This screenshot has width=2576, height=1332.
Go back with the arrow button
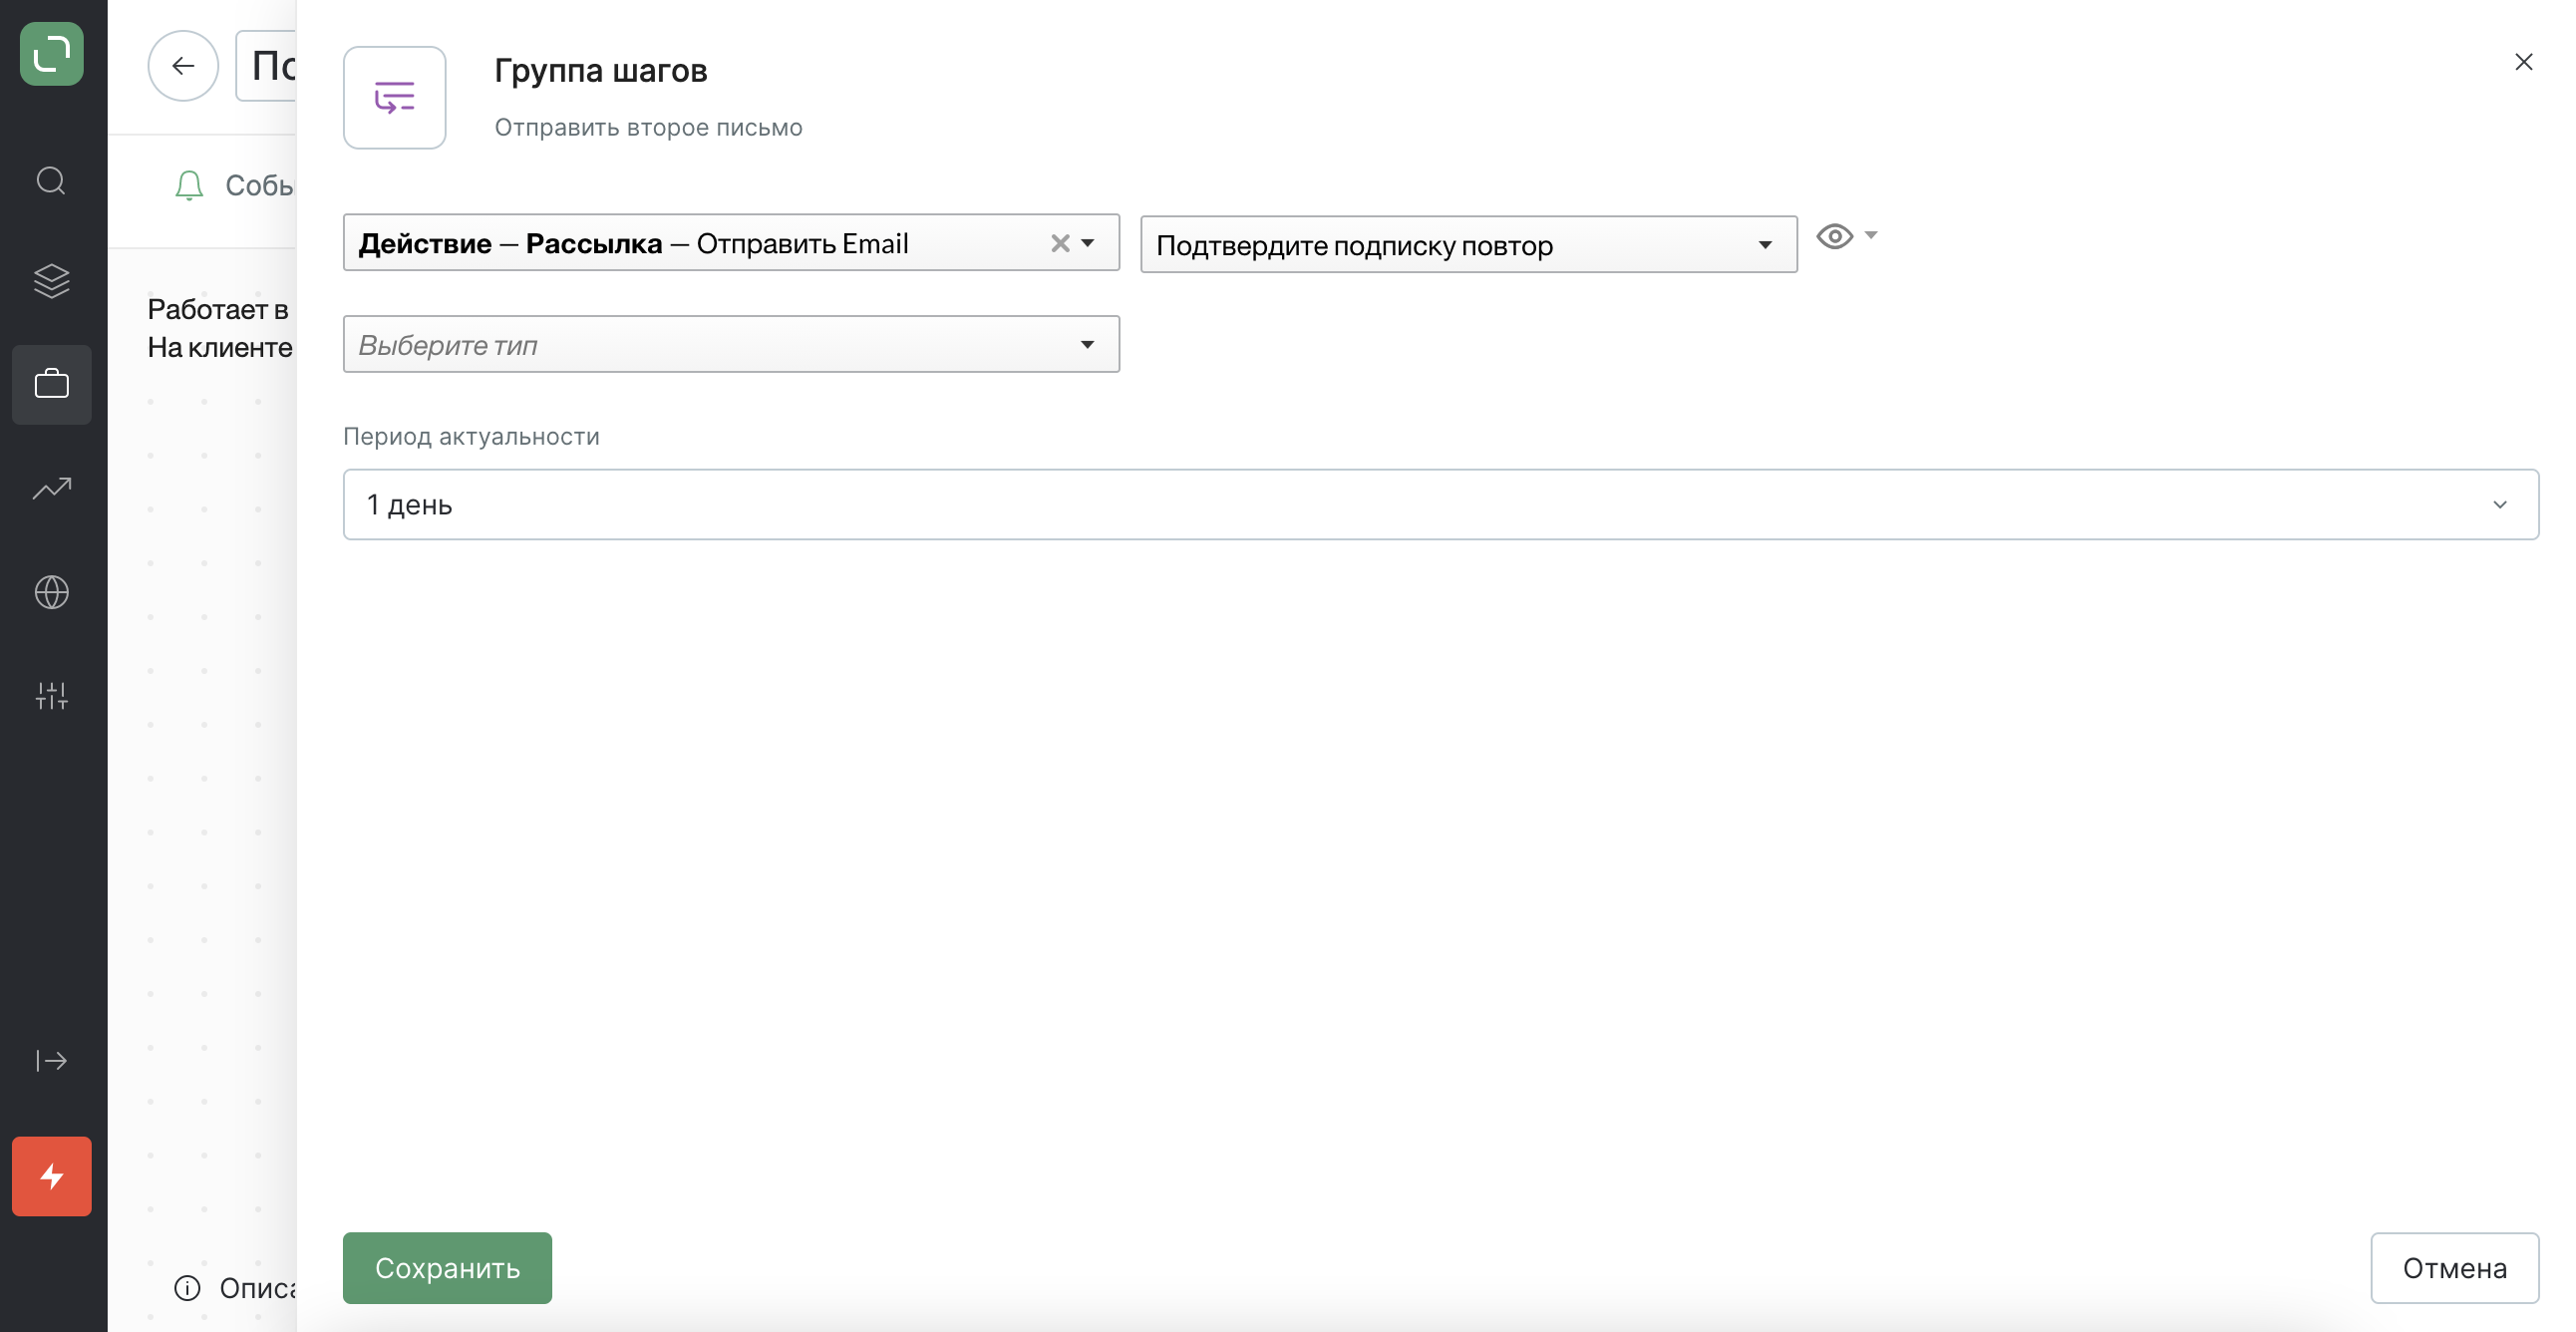(183, 66)
